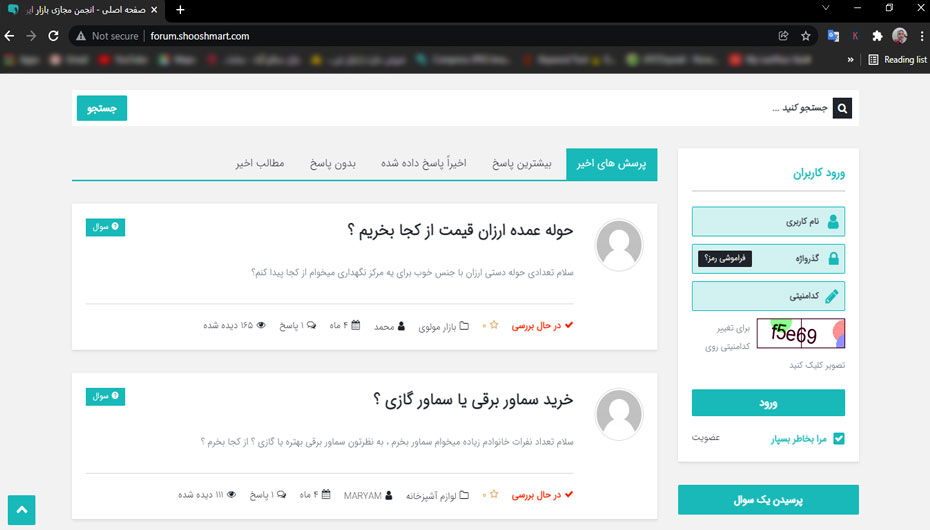Show hidden bookmarks with double chevron
The width and height of the screenshot is (930, 530).
tap(851, 59)
